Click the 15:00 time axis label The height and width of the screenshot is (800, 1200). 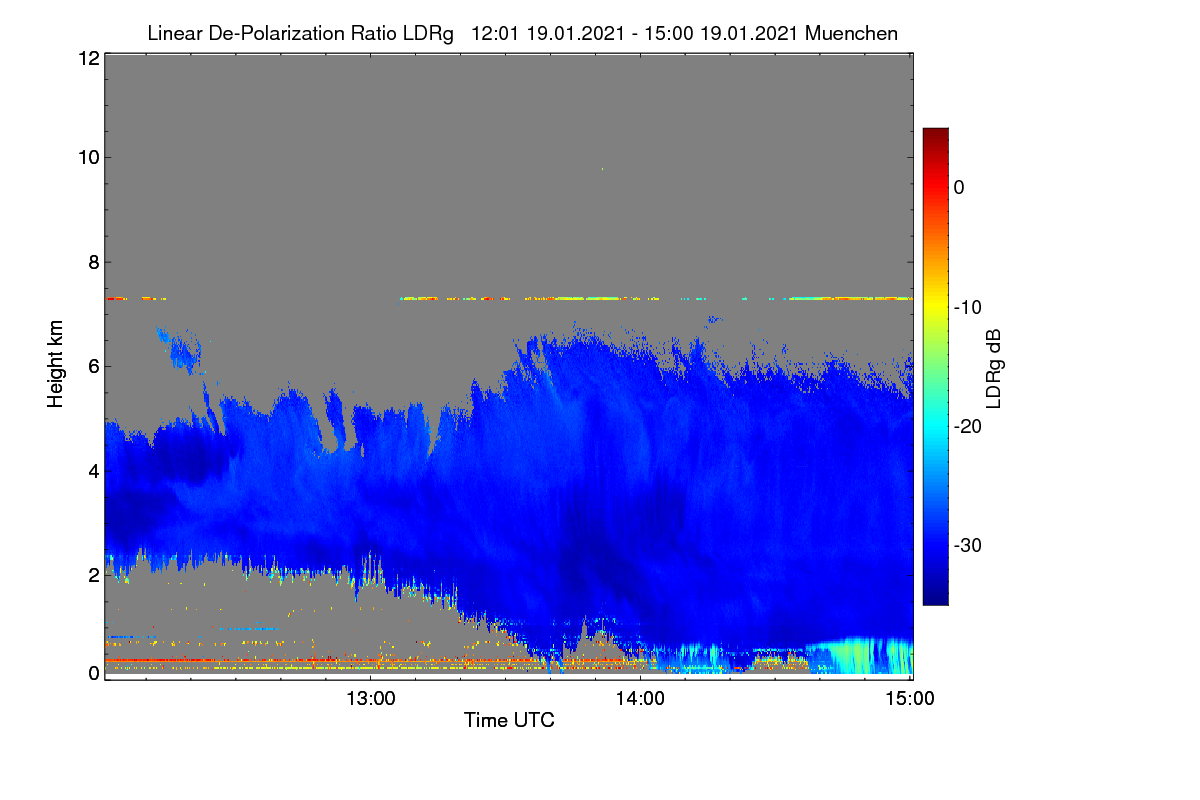911,699
